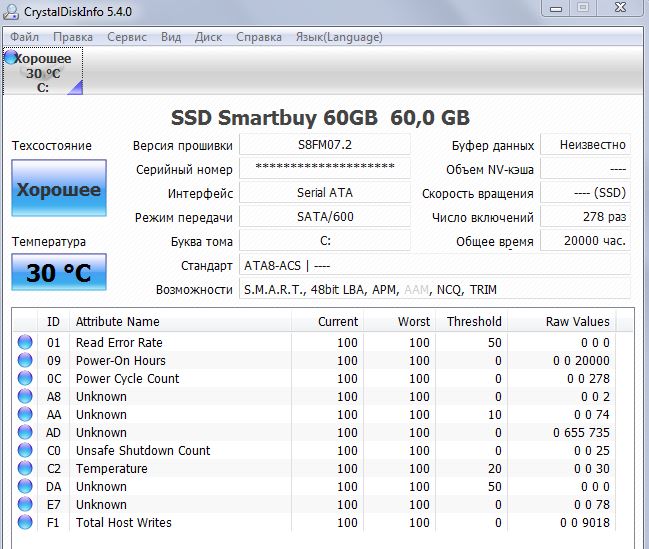Click the ID column header
This screenshot has height=549, width=649.
tap(53, 321)
